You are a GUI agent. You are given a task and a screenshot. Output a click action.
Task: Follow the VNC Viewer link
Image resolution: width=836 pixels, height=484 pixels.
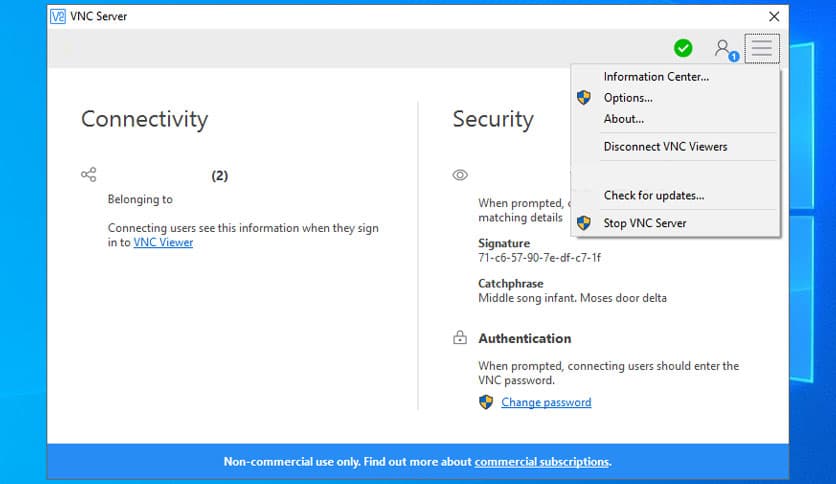(163, 243)
